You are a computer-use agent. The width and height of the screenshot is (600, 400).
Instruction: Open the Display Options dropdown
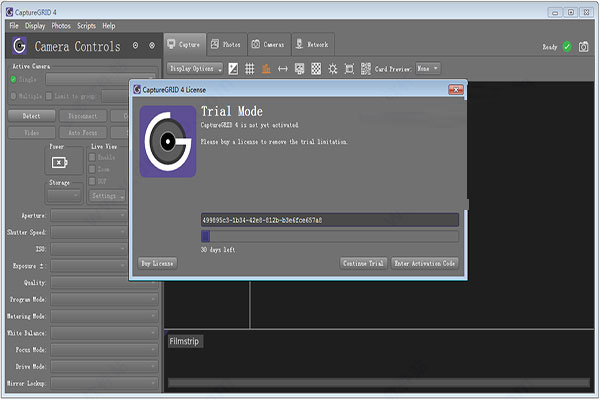[195, 69]
